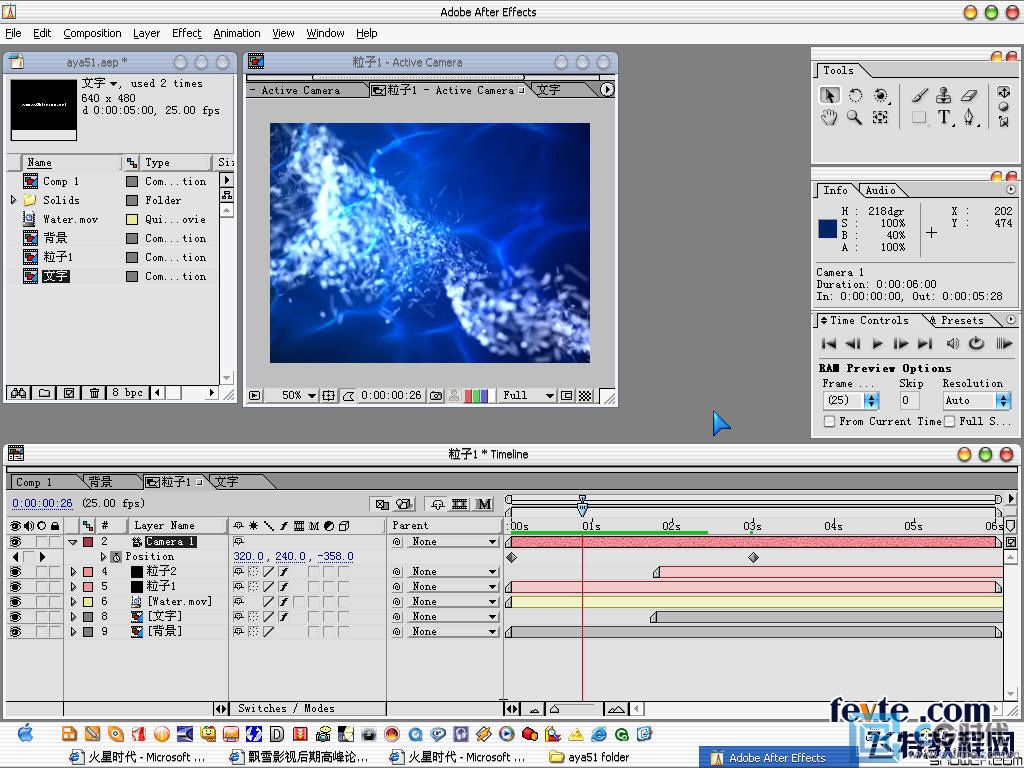Select the Rectangle Mask tool
The image size is (1024, 768).
(919, 118)
